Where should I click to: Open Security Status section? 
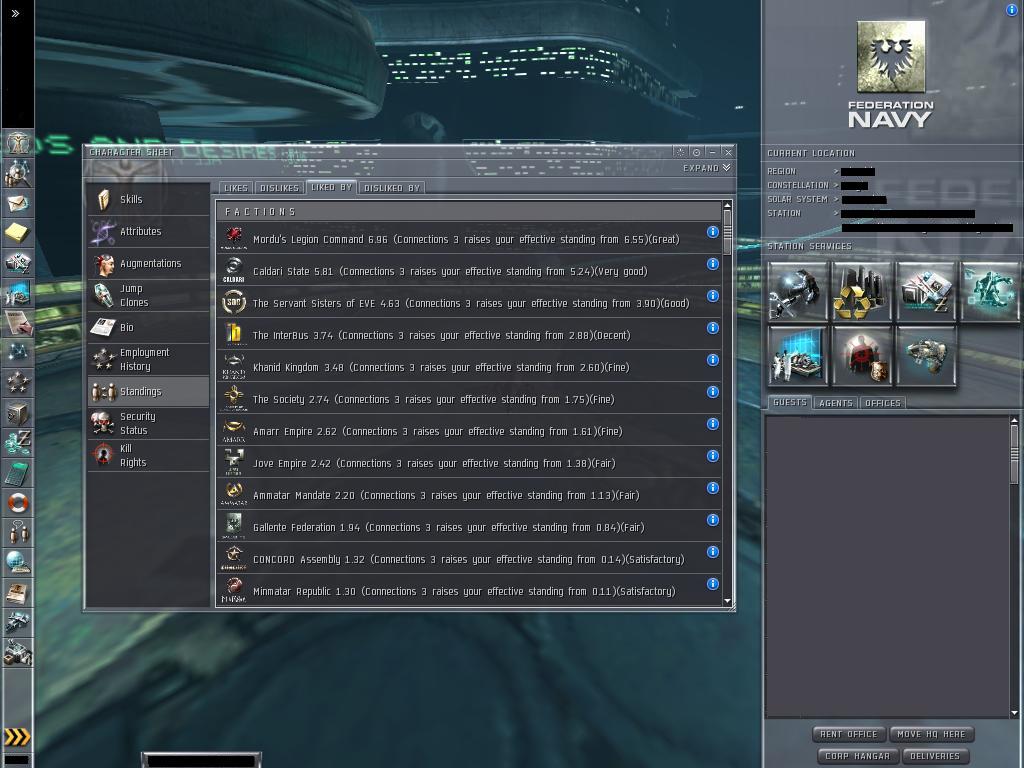click(148, 424)
